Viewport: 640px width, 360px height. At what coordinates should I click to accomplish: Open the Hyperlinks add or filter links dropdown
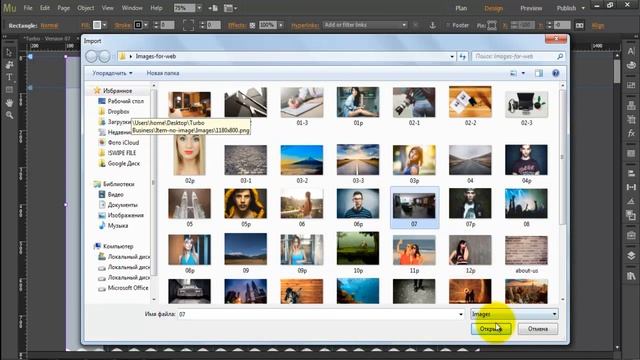tap(365, 25)
